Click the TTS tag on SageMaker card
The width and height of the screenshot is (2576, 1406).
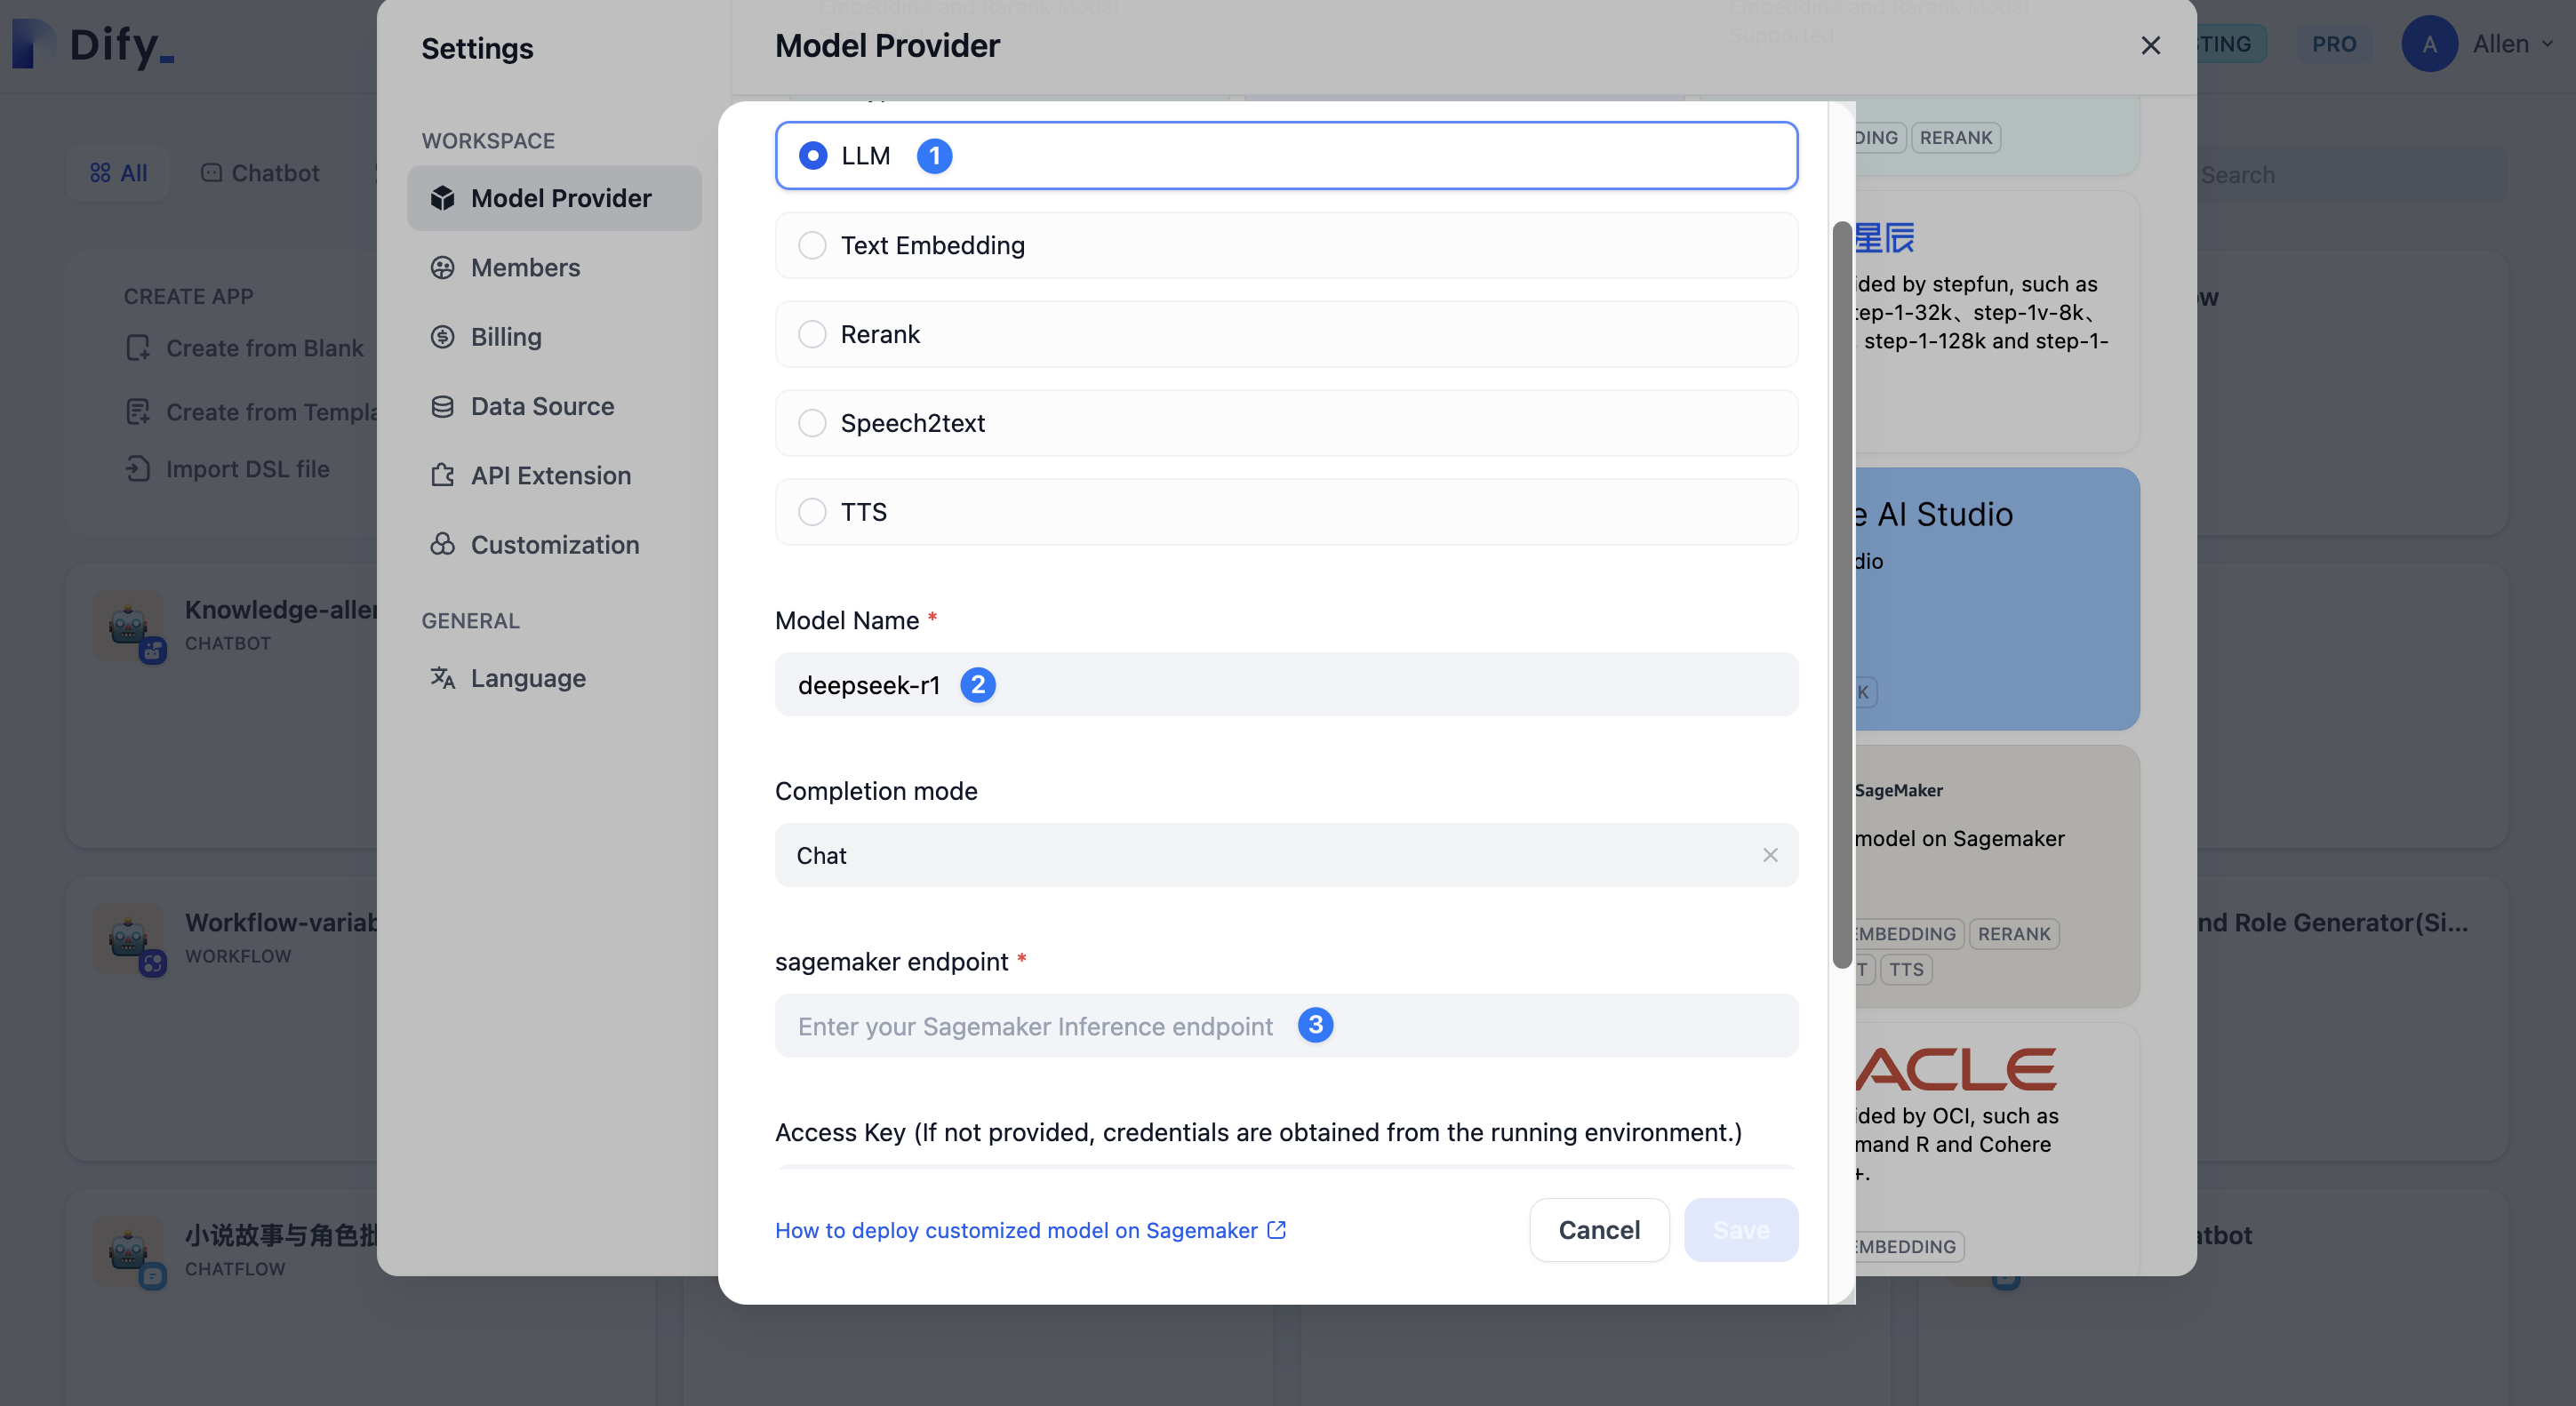tap(1906, 970)
